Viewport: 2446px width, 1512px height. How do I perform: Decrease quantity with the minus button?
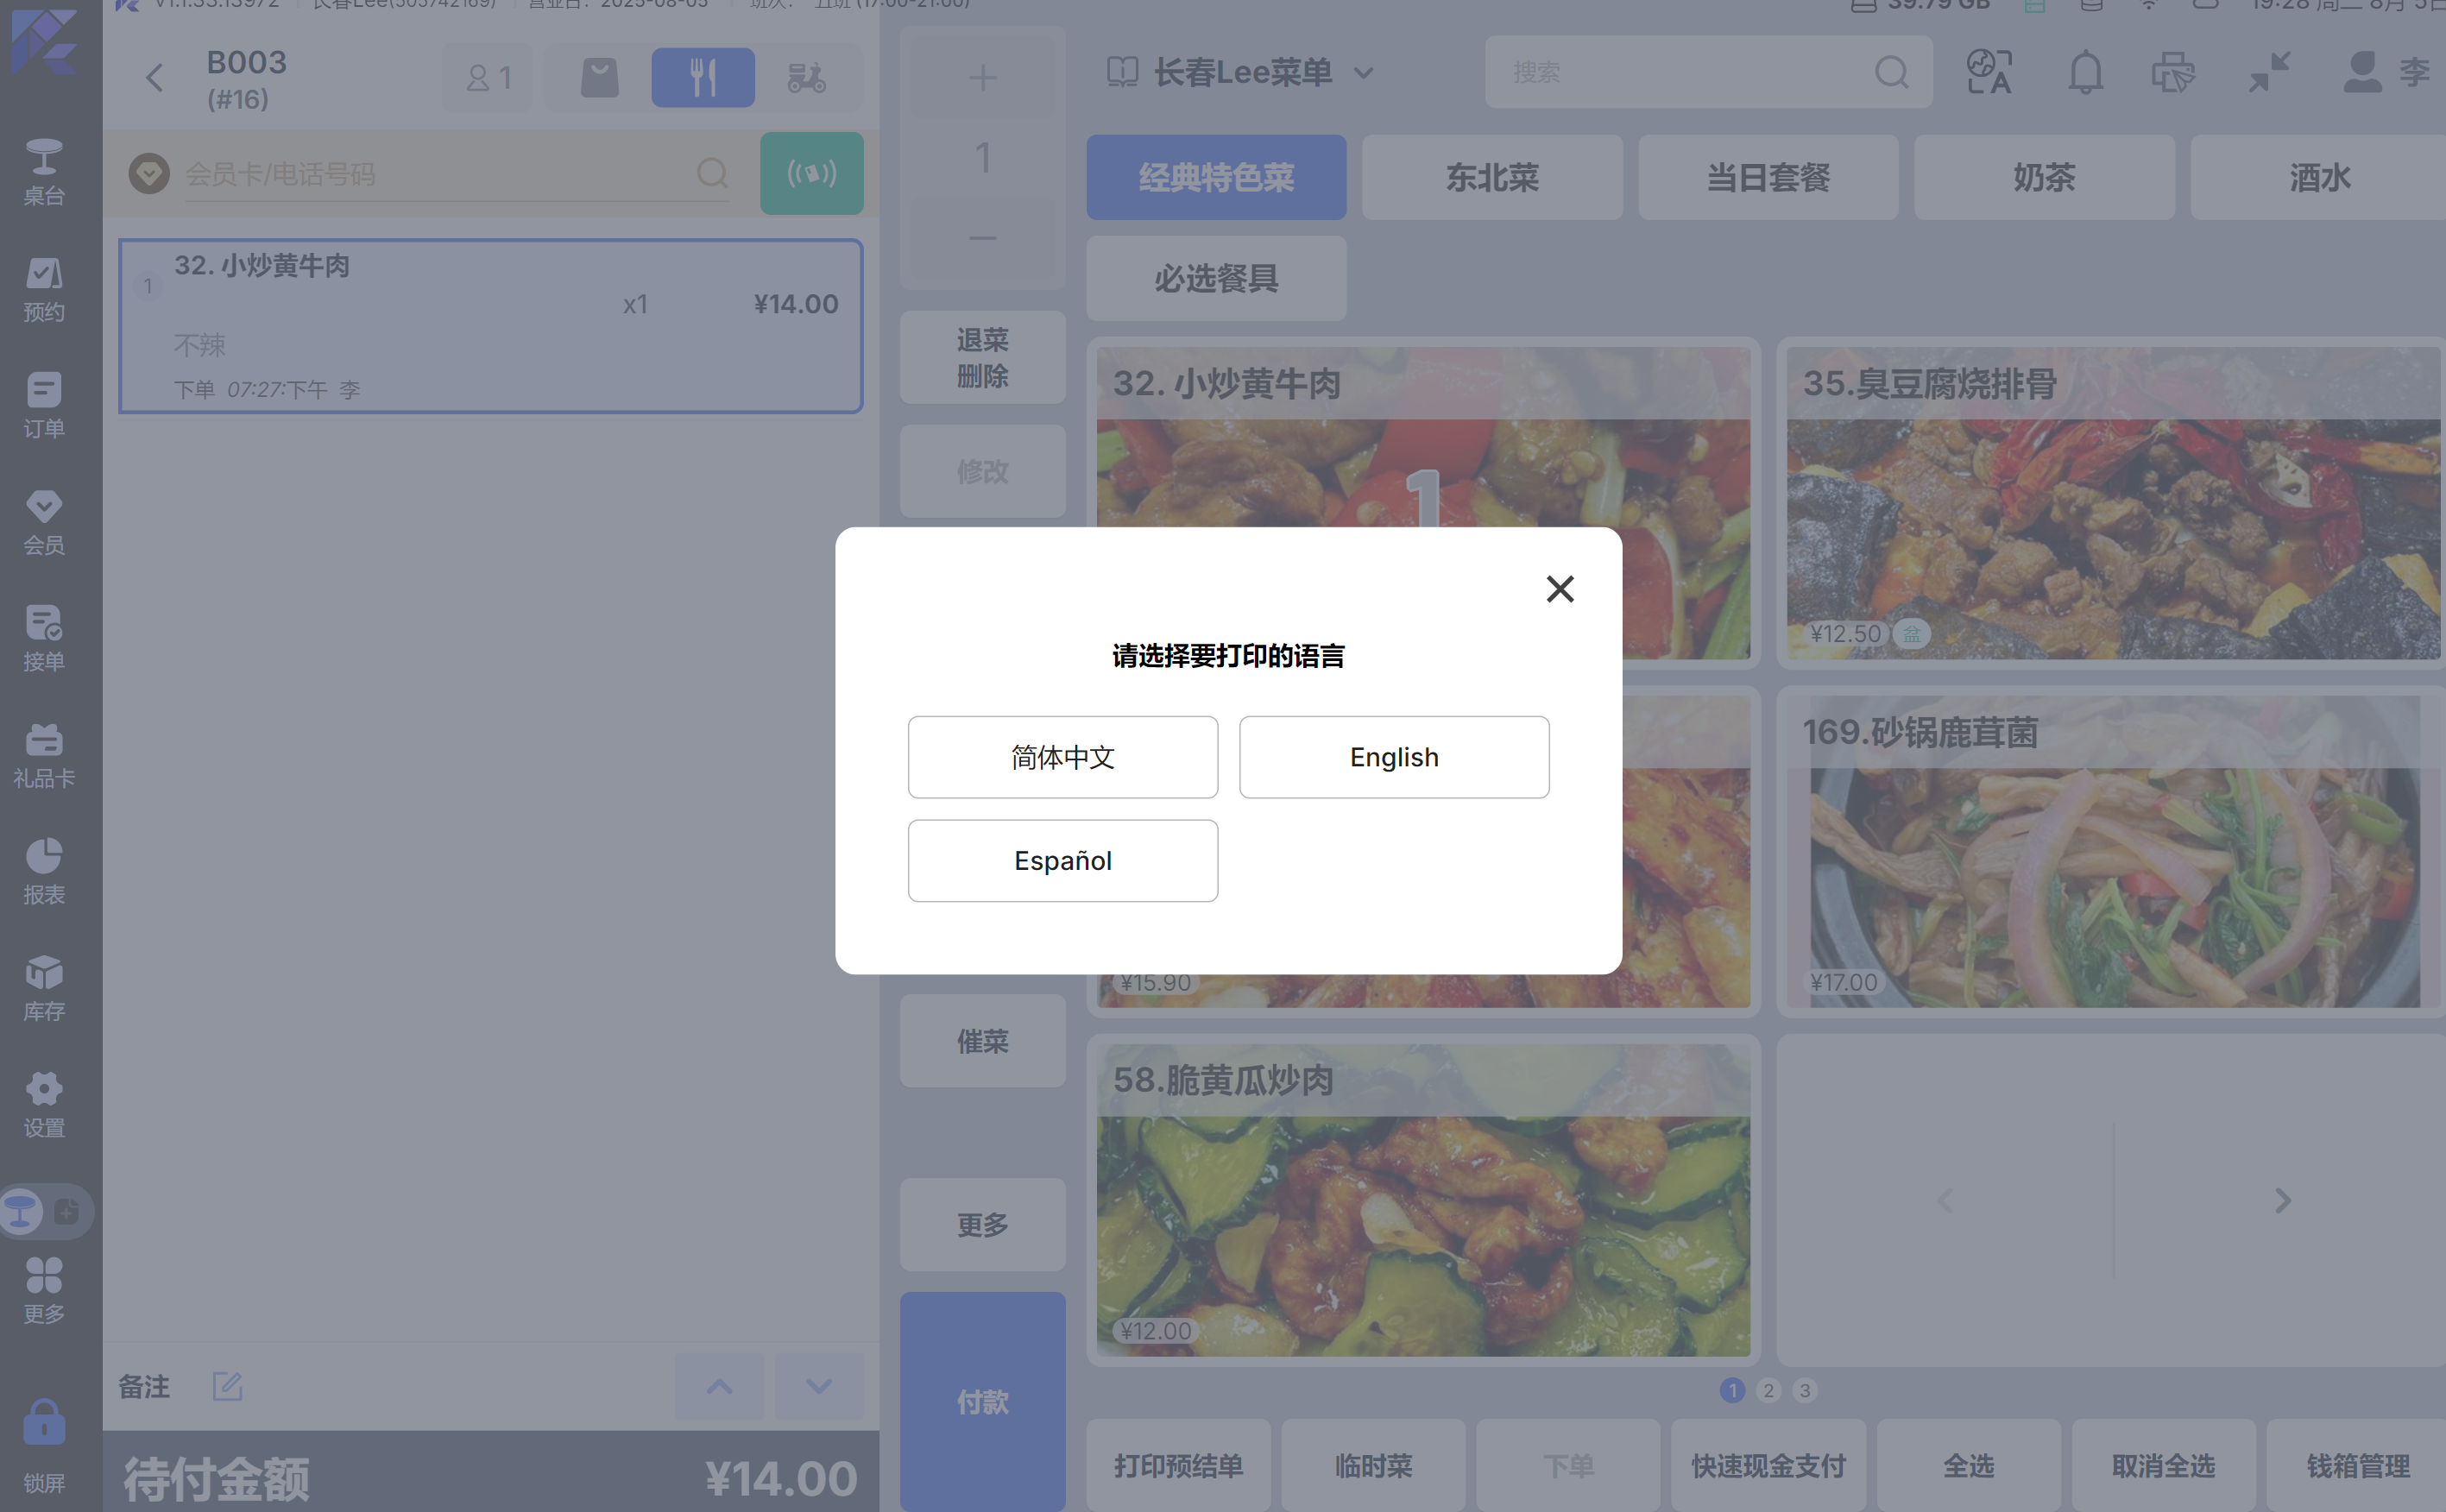982,238
